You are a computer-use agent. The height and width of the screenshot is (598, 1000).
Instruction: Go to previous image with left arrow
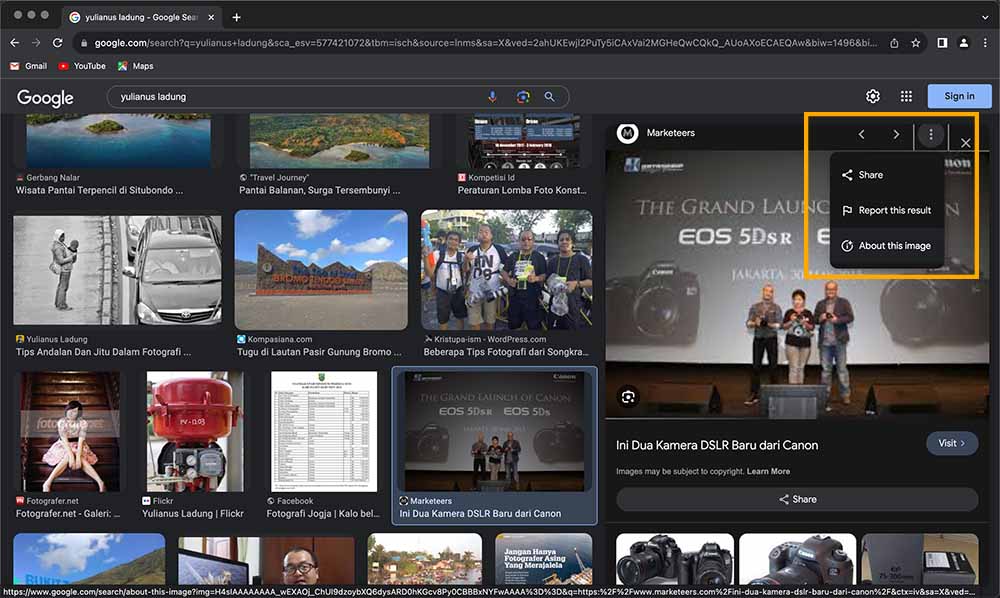pos(861,134)
